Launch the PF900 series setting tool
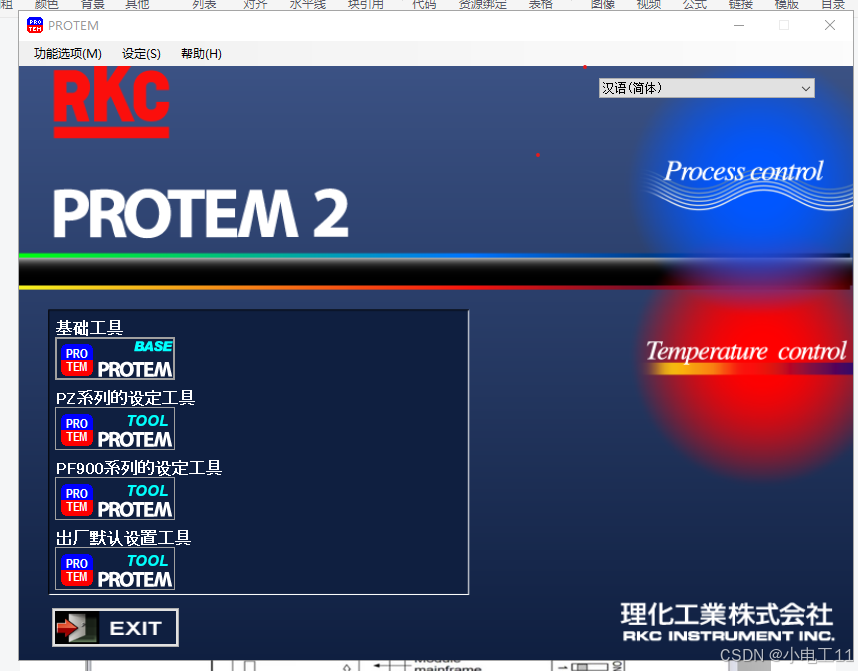Screen dimensions: 858x671 (115, 499)
